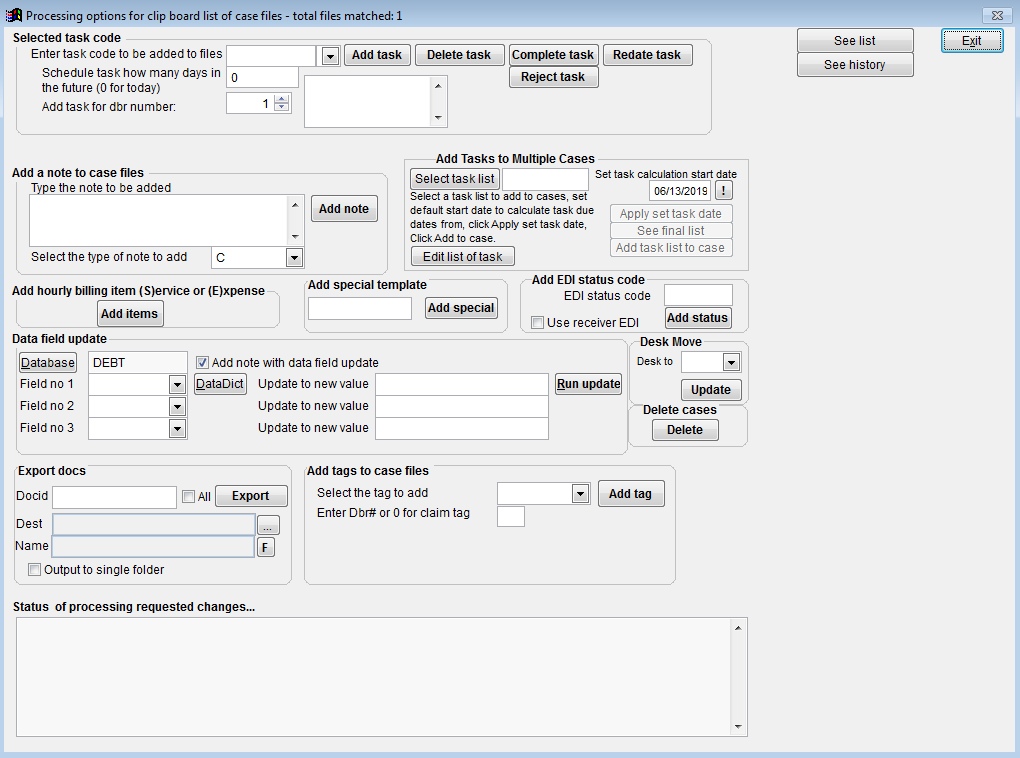Click the Delete task button
1020x758 pixels.
(x=459, y=55)
